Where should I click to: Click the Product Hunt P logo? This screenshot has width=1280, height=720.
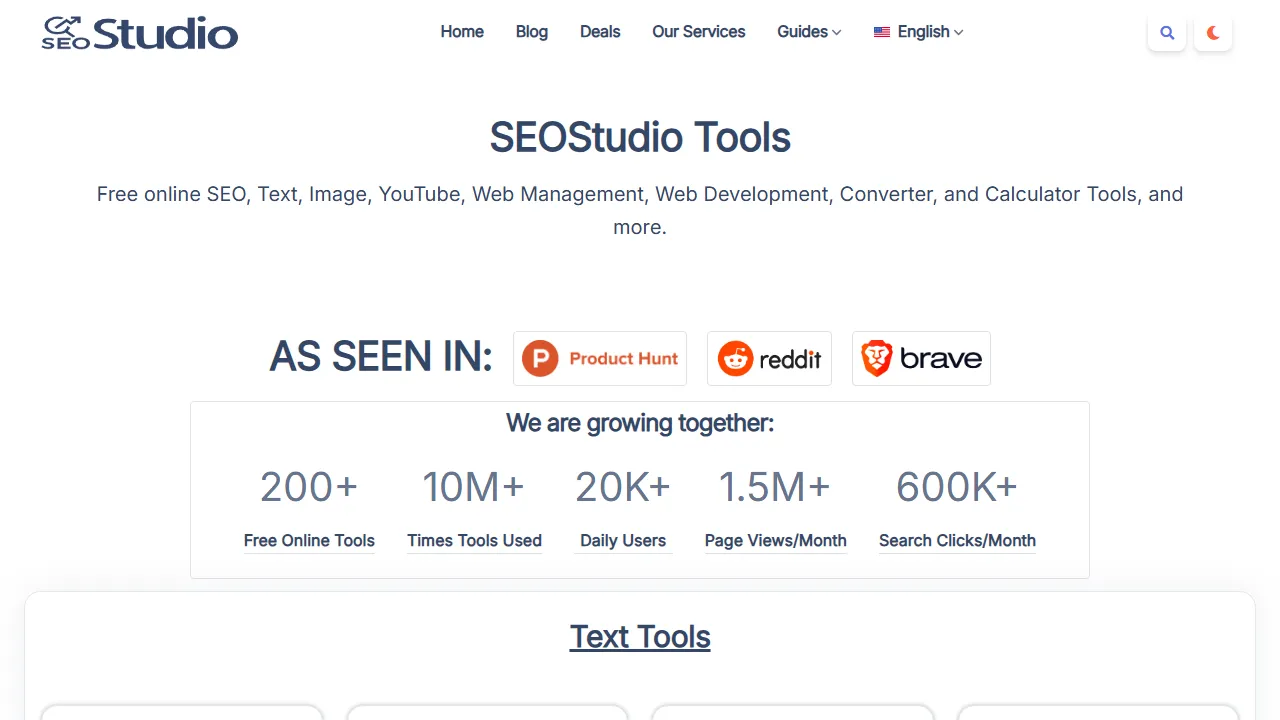[539, 358]
